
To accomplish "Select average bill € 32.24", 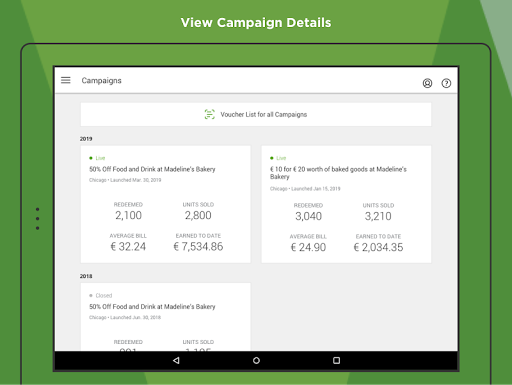I will click(x=128, y=247).
